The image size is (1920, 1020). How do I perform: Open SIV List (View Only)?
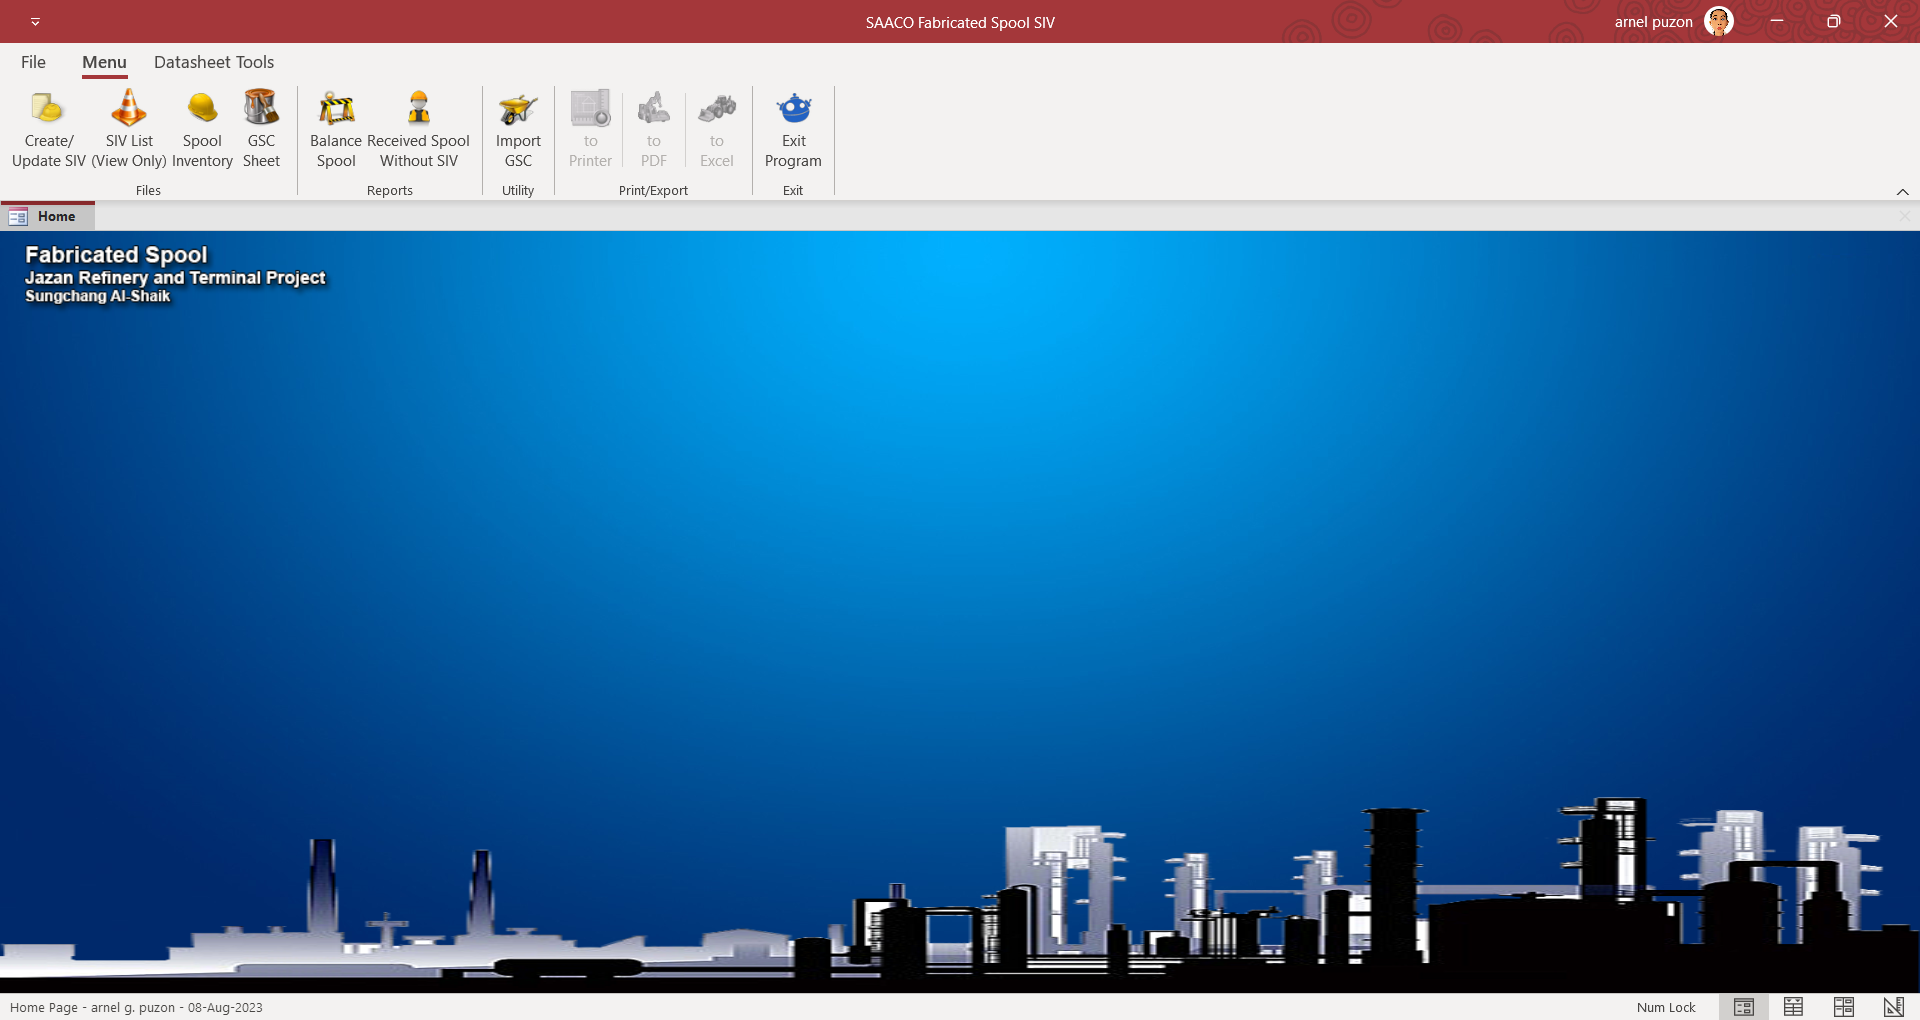[129, 129]
